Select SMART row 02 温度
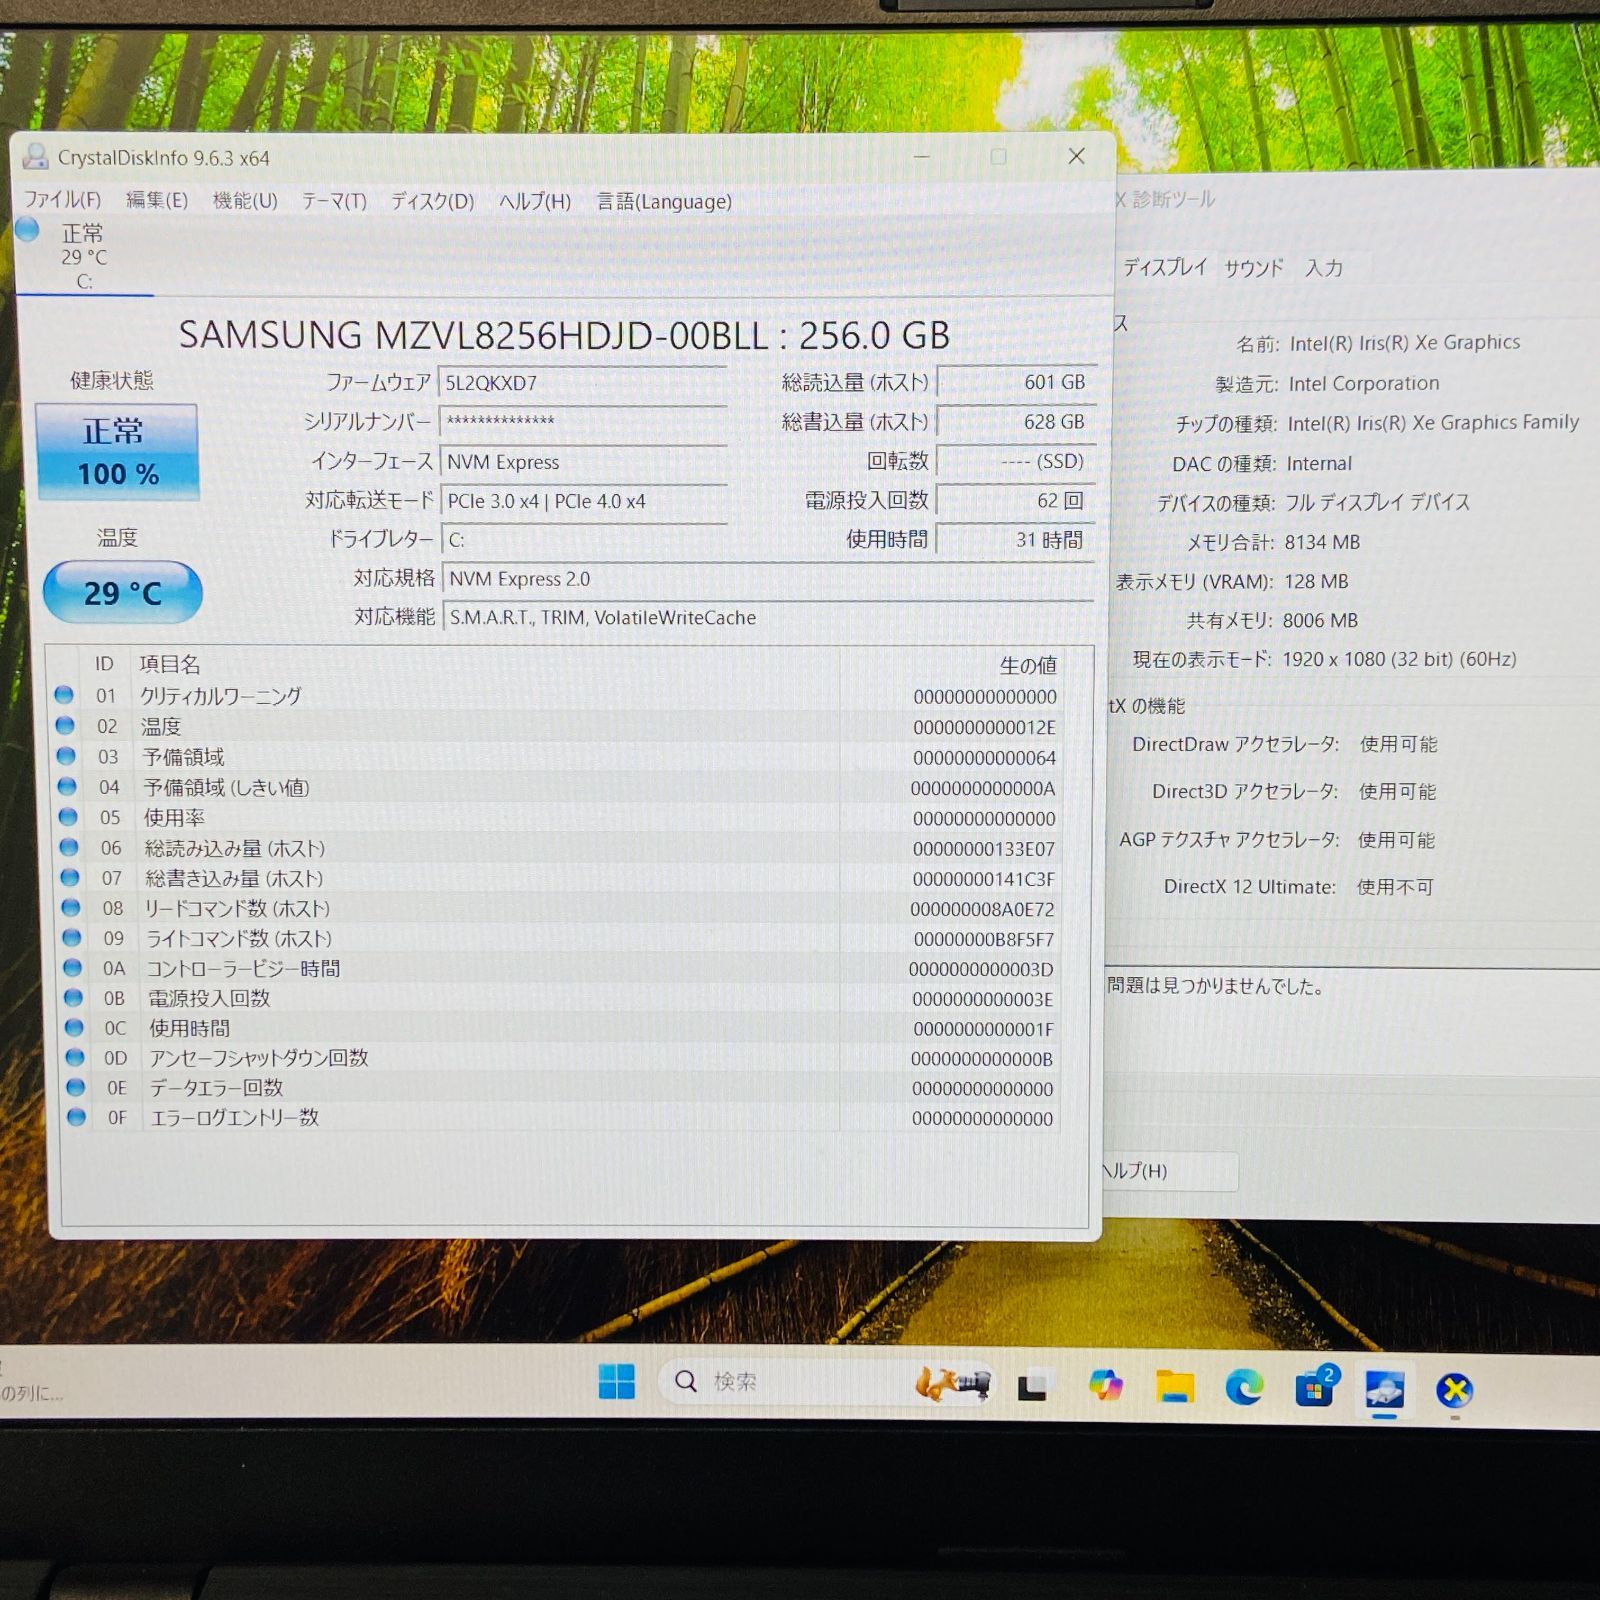The image size is (1600, 1600). [x=555, y=726]
